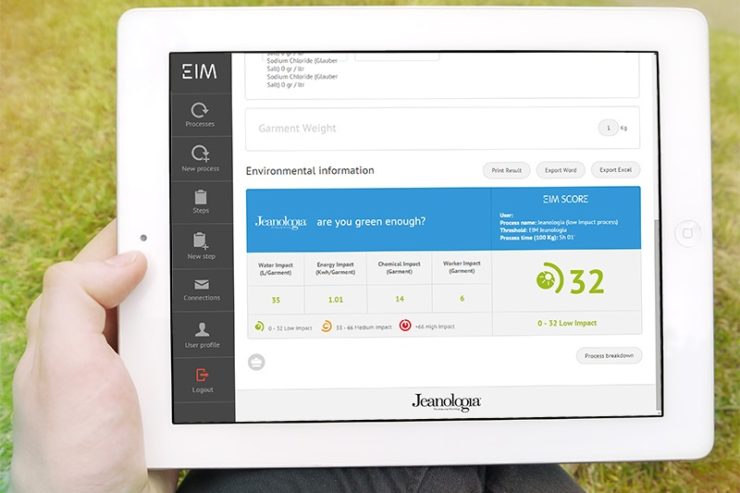Click the New process icon
Viewport: 740px width, 493px height.
coord(201,153)
